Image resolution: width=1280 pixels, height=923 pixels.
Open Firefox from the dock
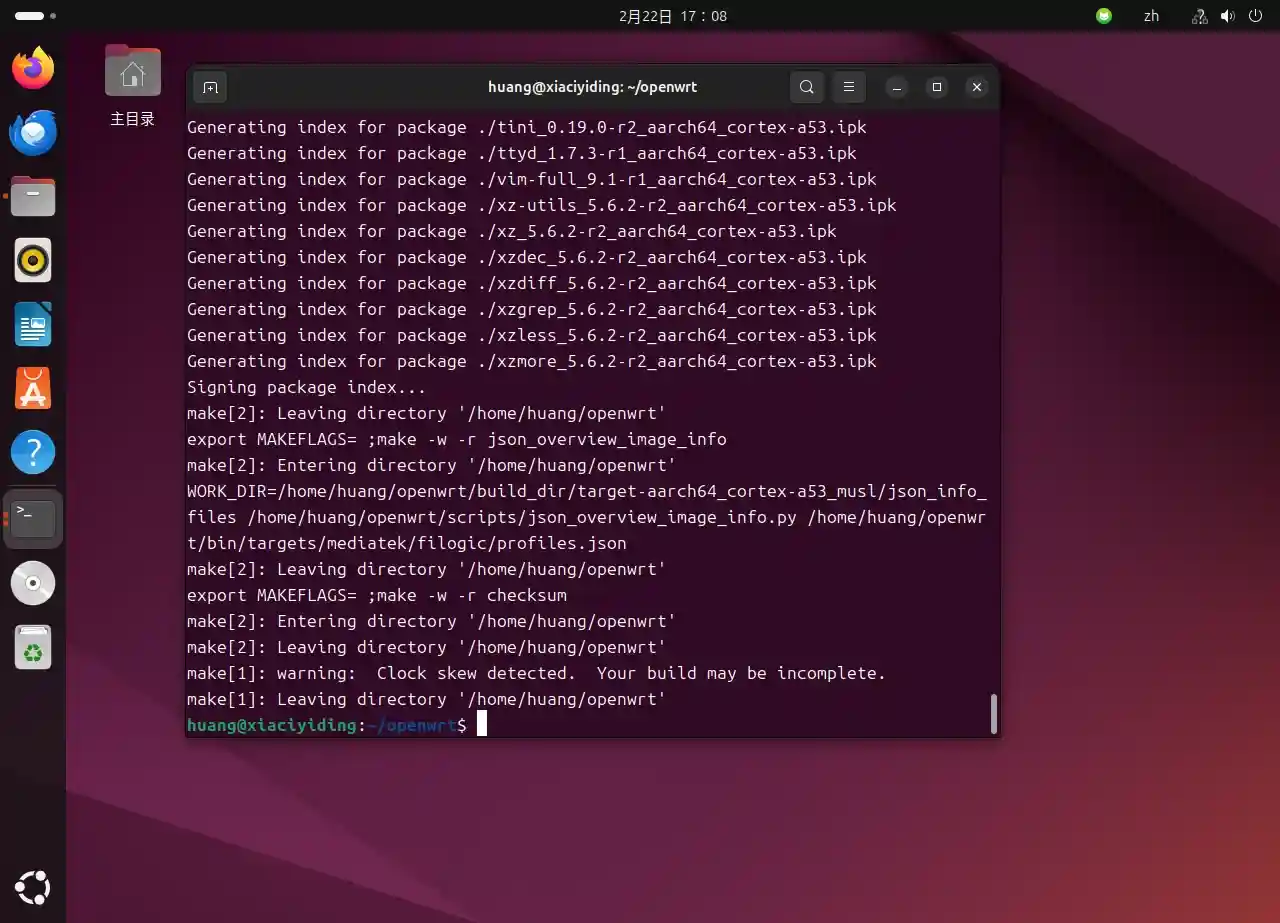coord(33,68)
